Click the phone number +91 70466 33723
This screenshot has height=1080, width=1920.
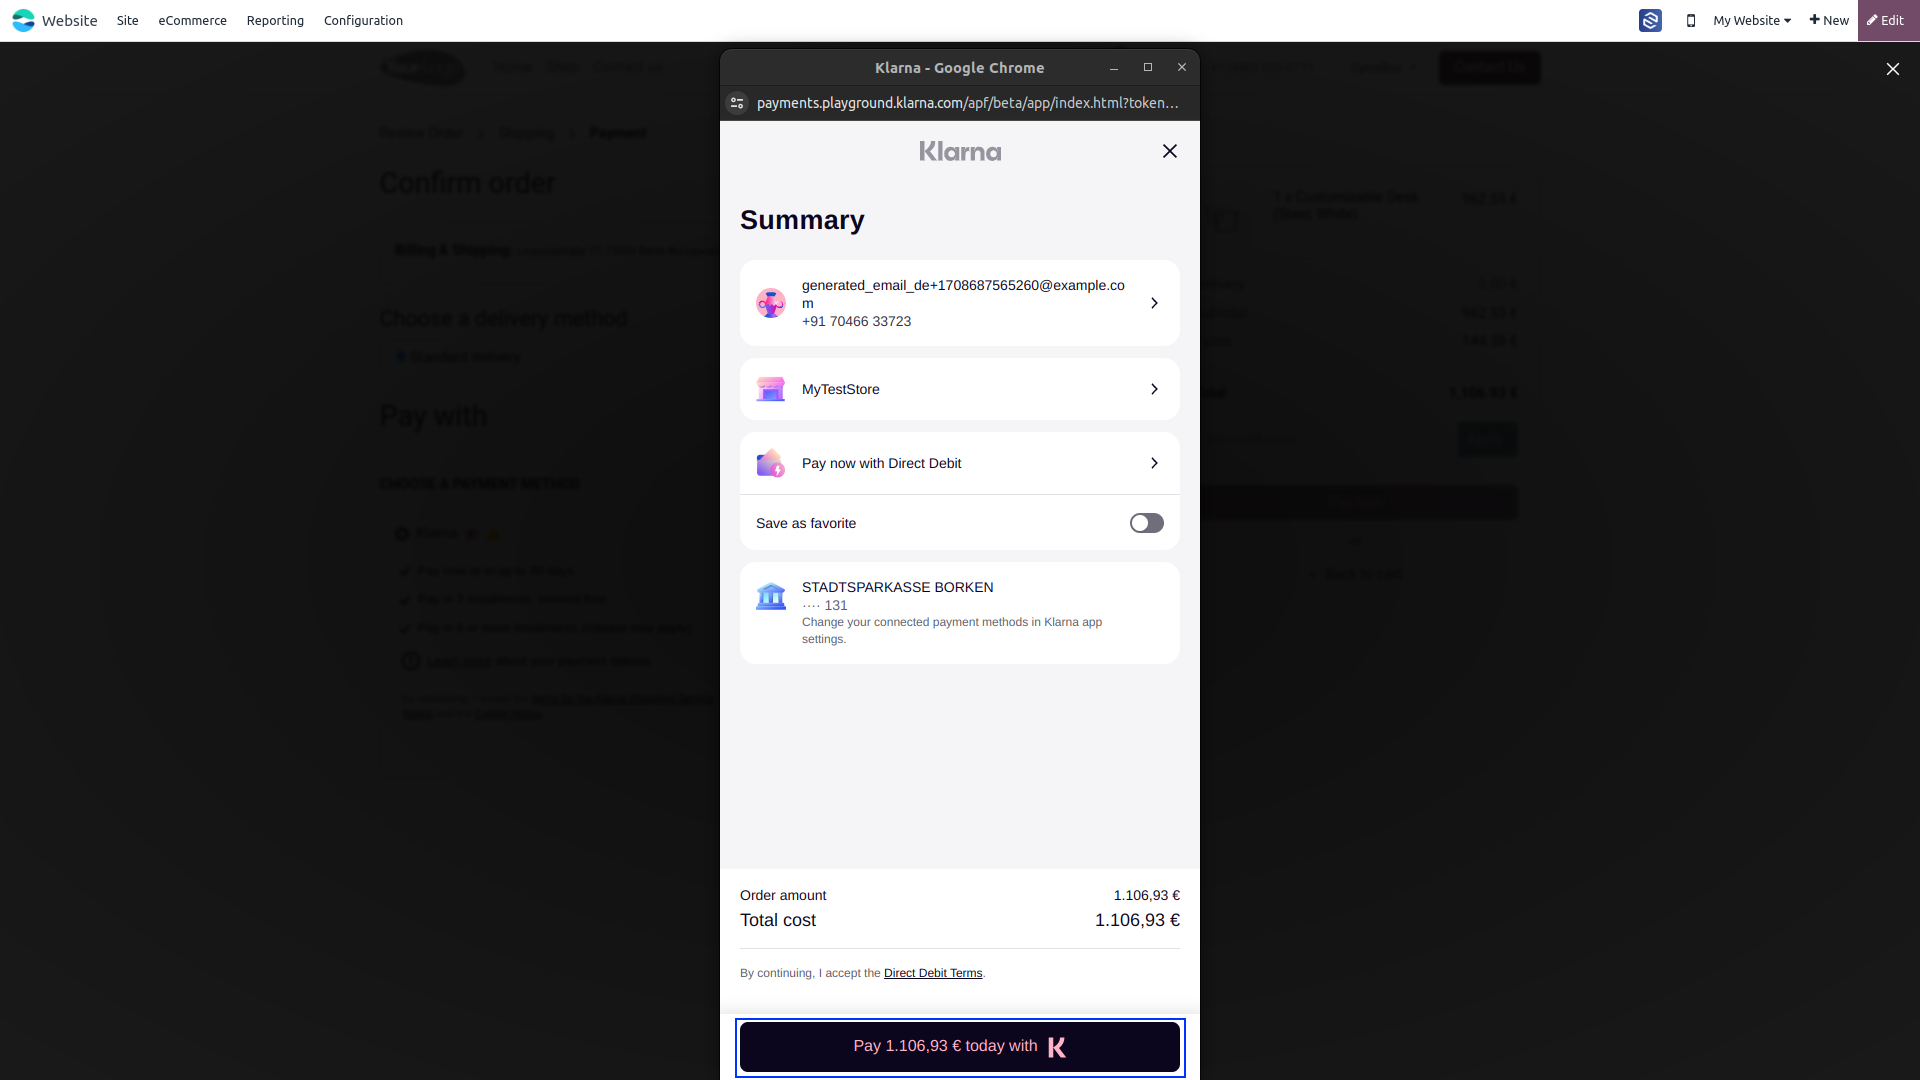[x=856, y=321]
